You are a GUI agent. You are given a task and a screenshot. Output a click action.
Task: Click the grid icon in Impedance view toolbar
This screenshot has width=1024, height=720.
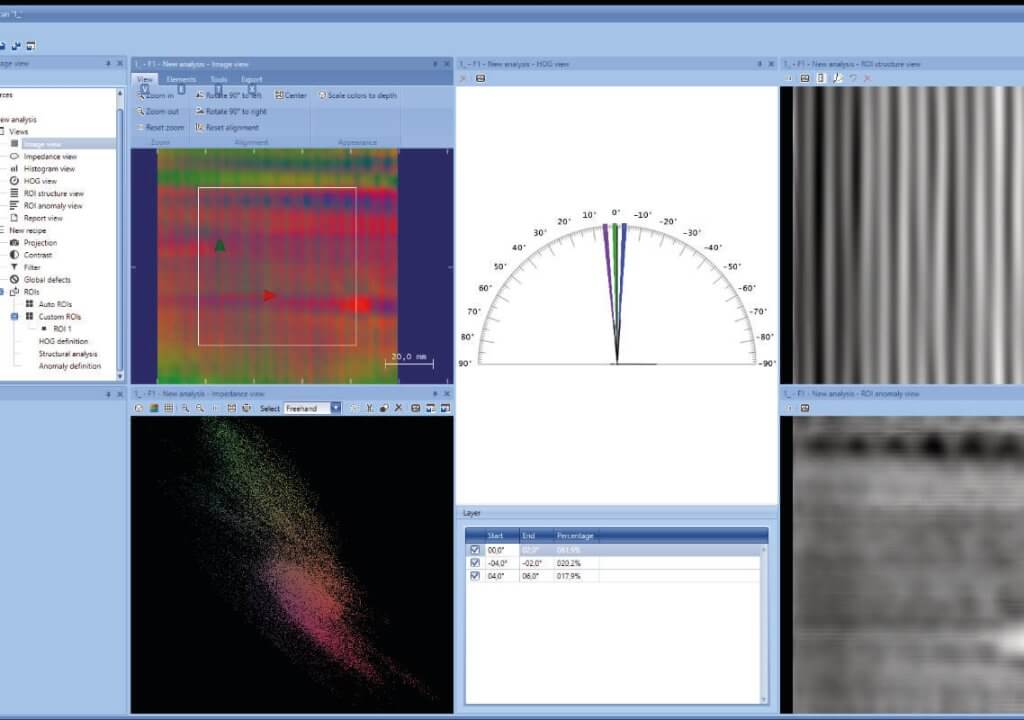coord(168,408)
